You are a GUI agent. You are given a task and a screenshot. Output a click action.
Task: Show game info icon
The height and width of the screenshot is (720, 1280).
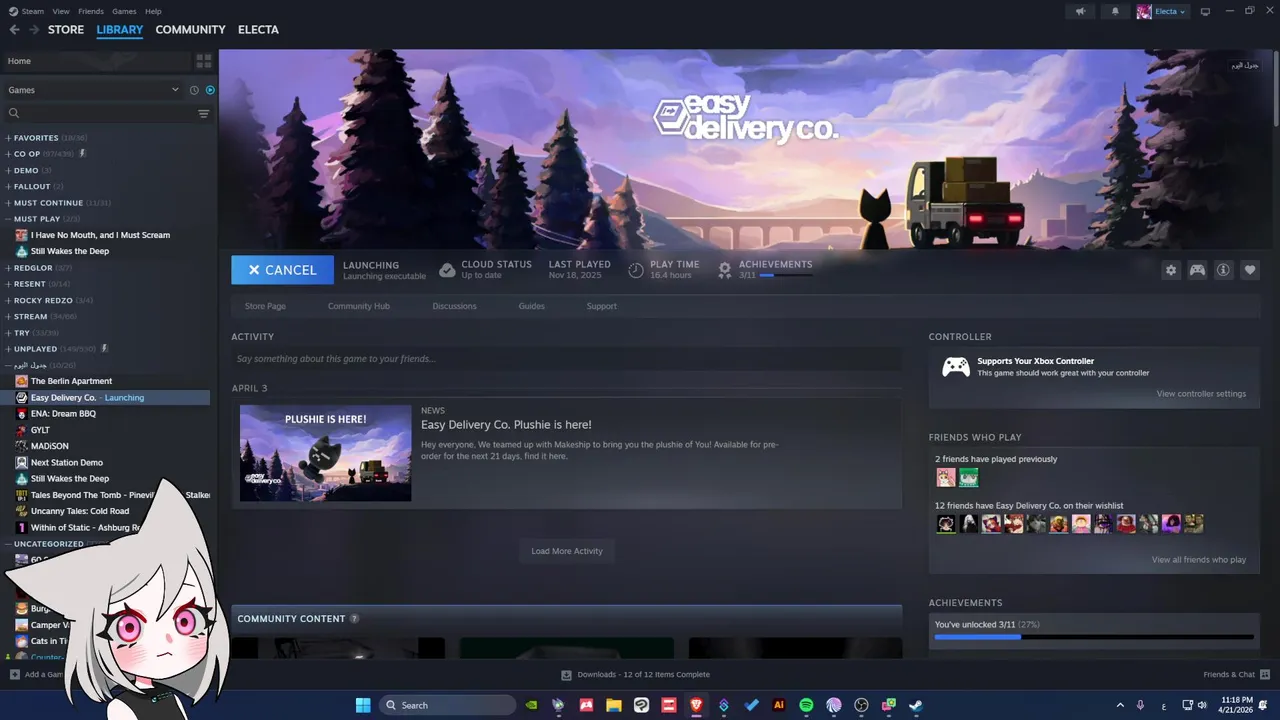1223,270
